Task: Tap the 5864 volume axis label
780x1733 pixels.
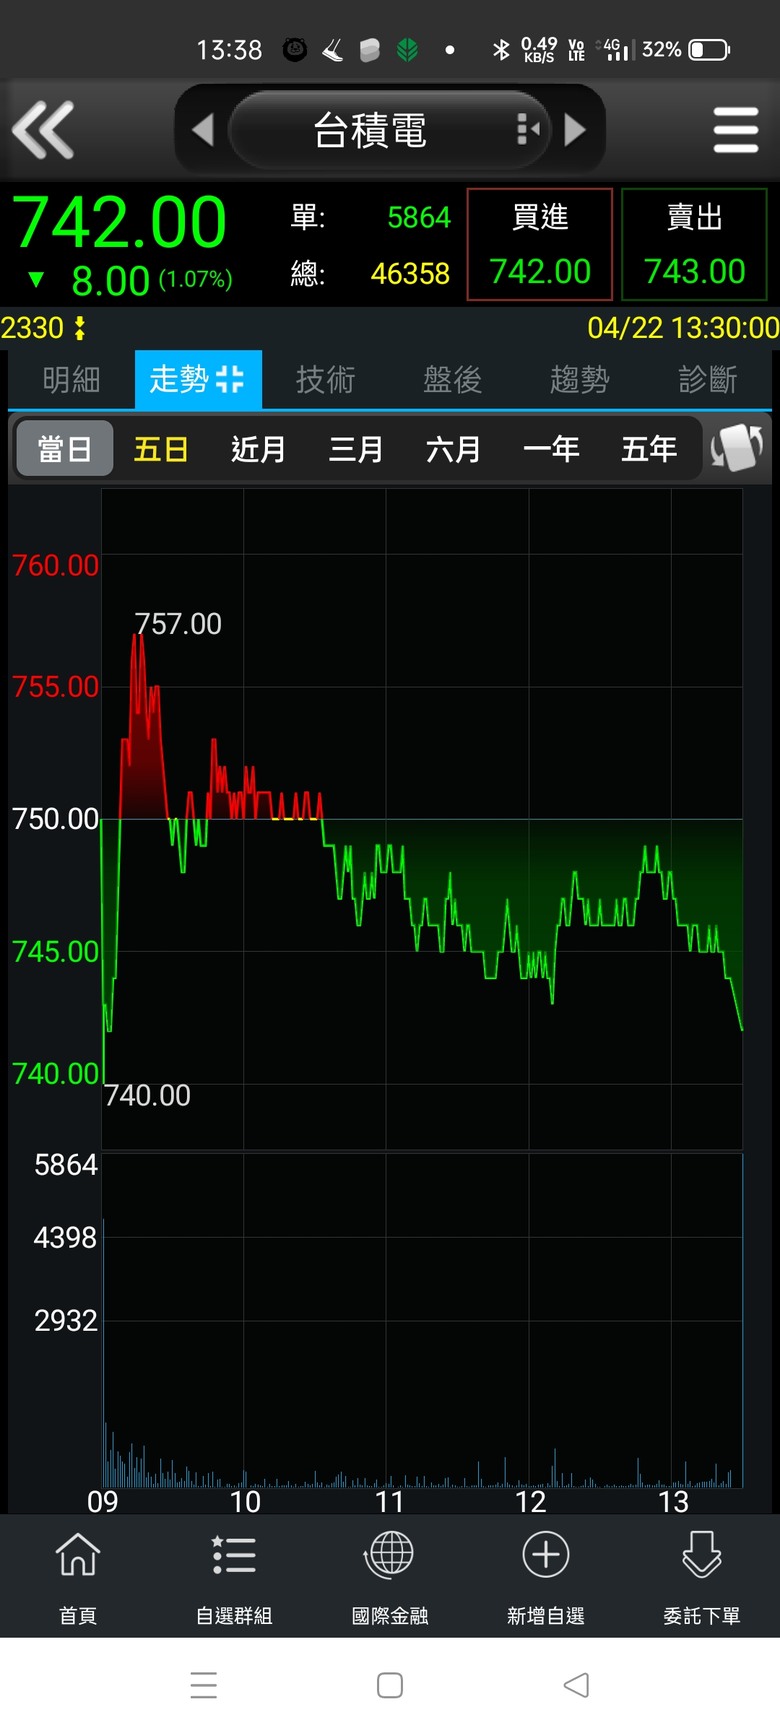Action: tap(66, 1165)
